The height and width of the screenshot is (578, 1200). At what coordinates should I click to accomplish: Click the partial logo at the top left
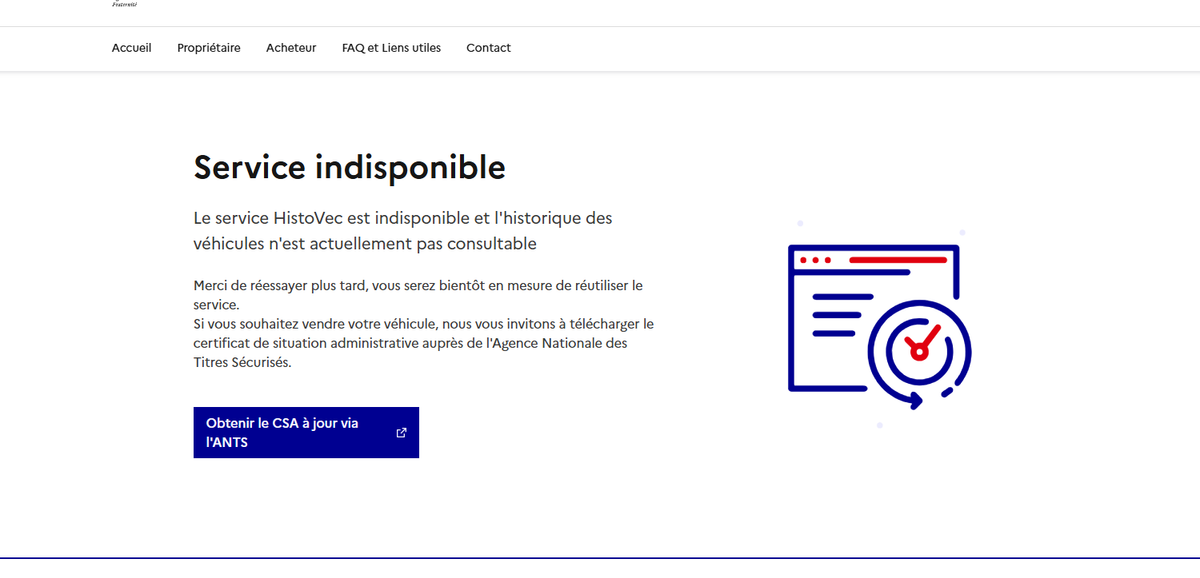125,4
